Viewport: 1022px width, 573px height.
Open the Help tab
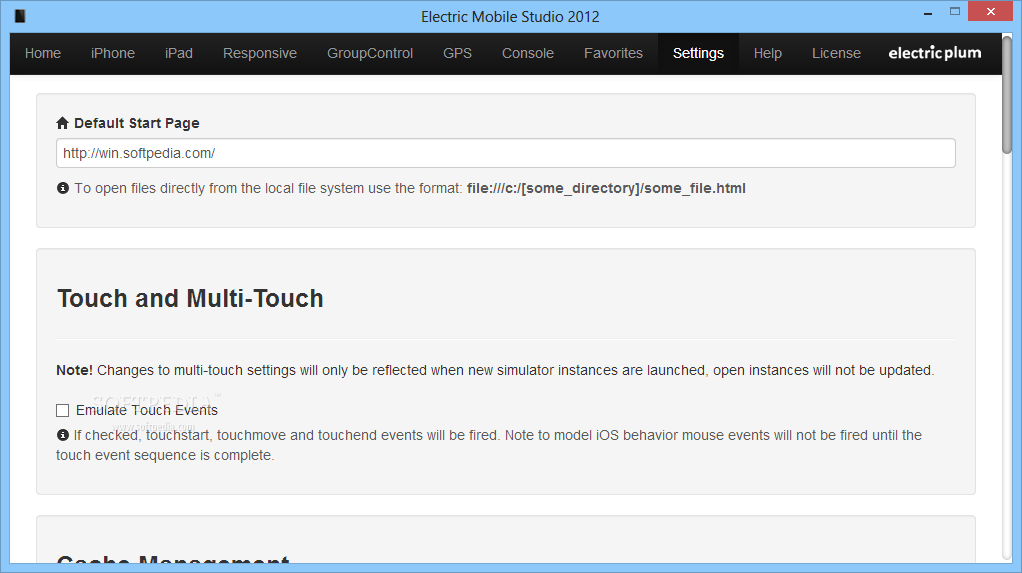point(768,53)
